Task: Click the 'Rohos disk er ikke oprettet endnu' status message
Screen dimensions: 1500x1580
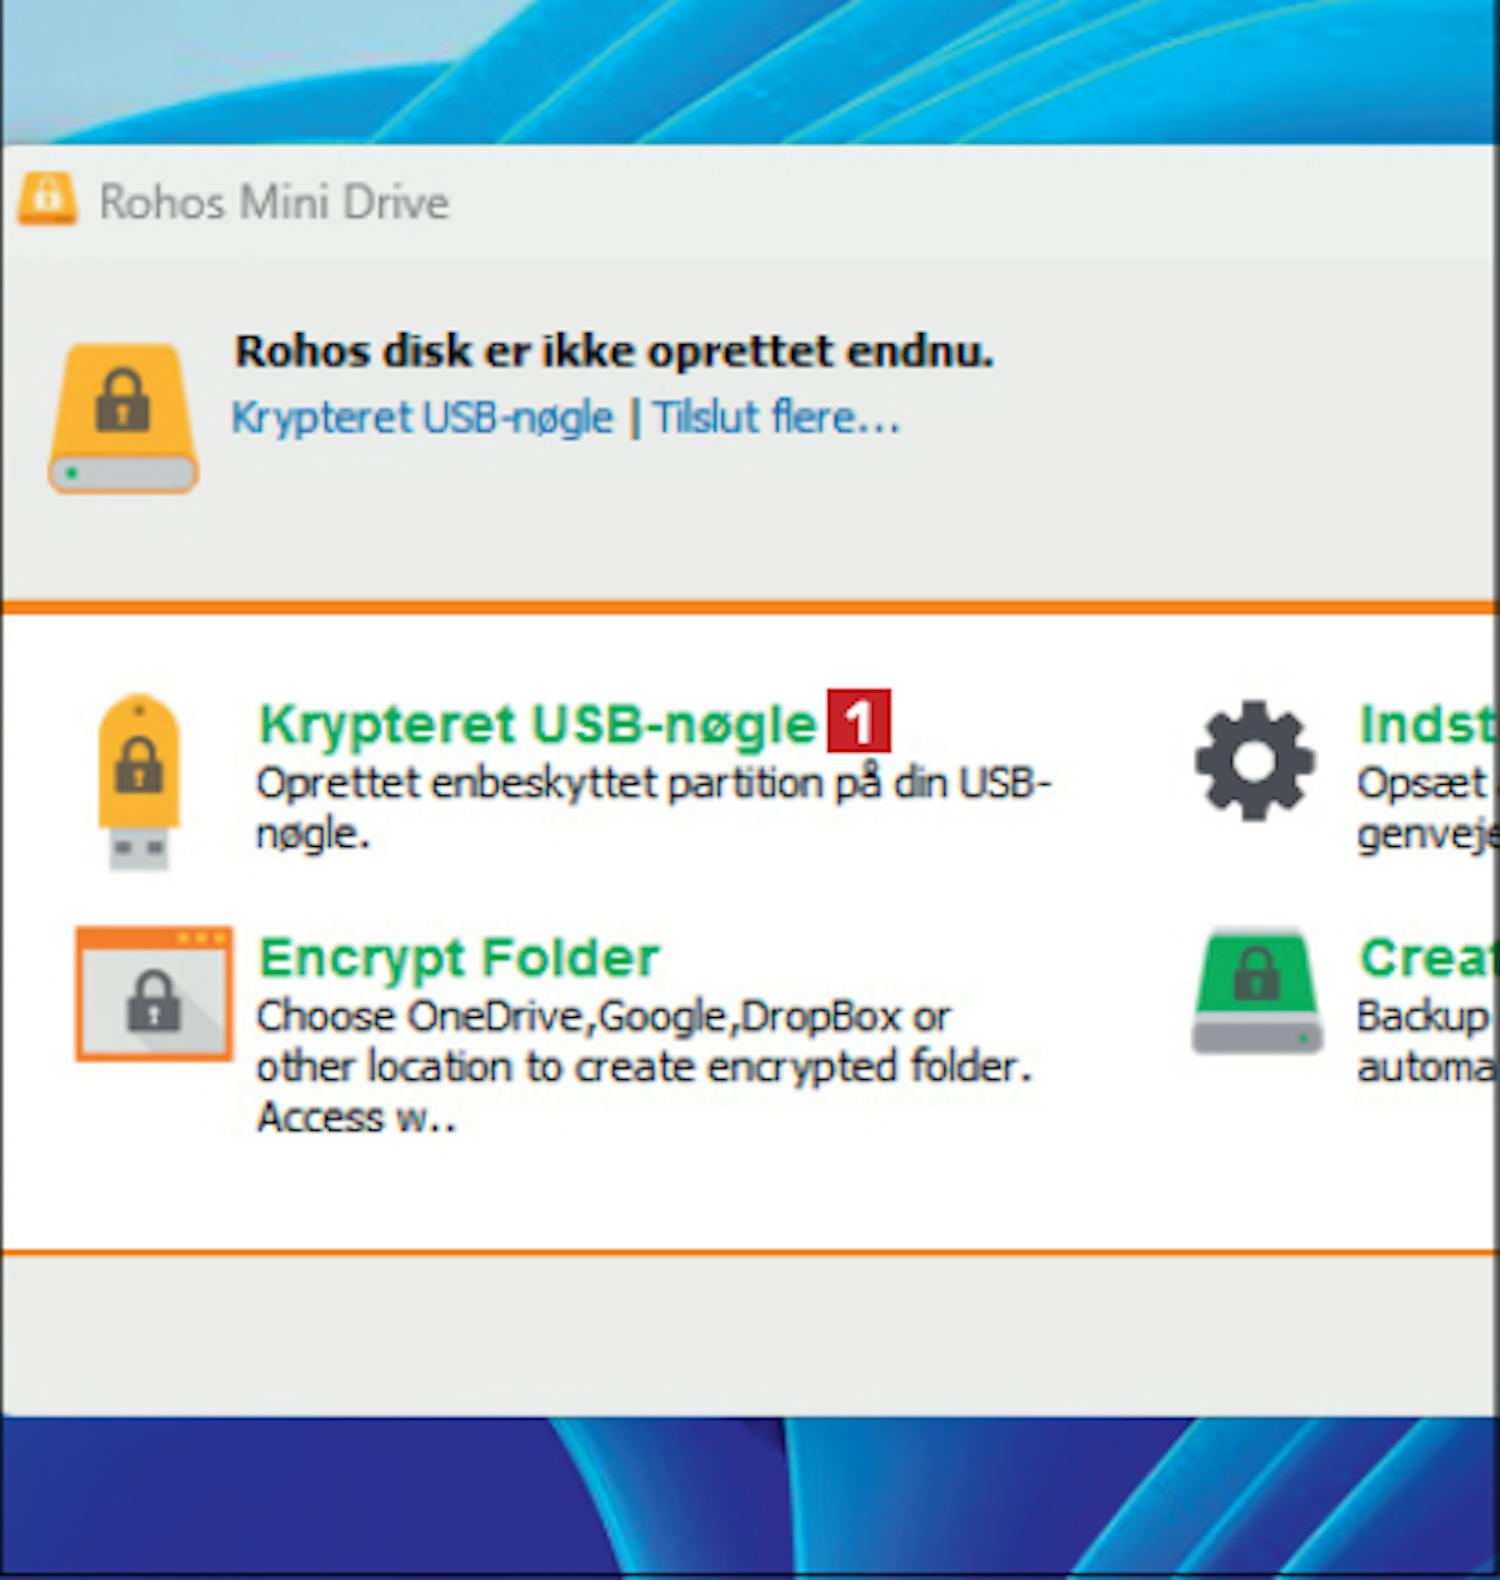Action: [x=614, y=351]
